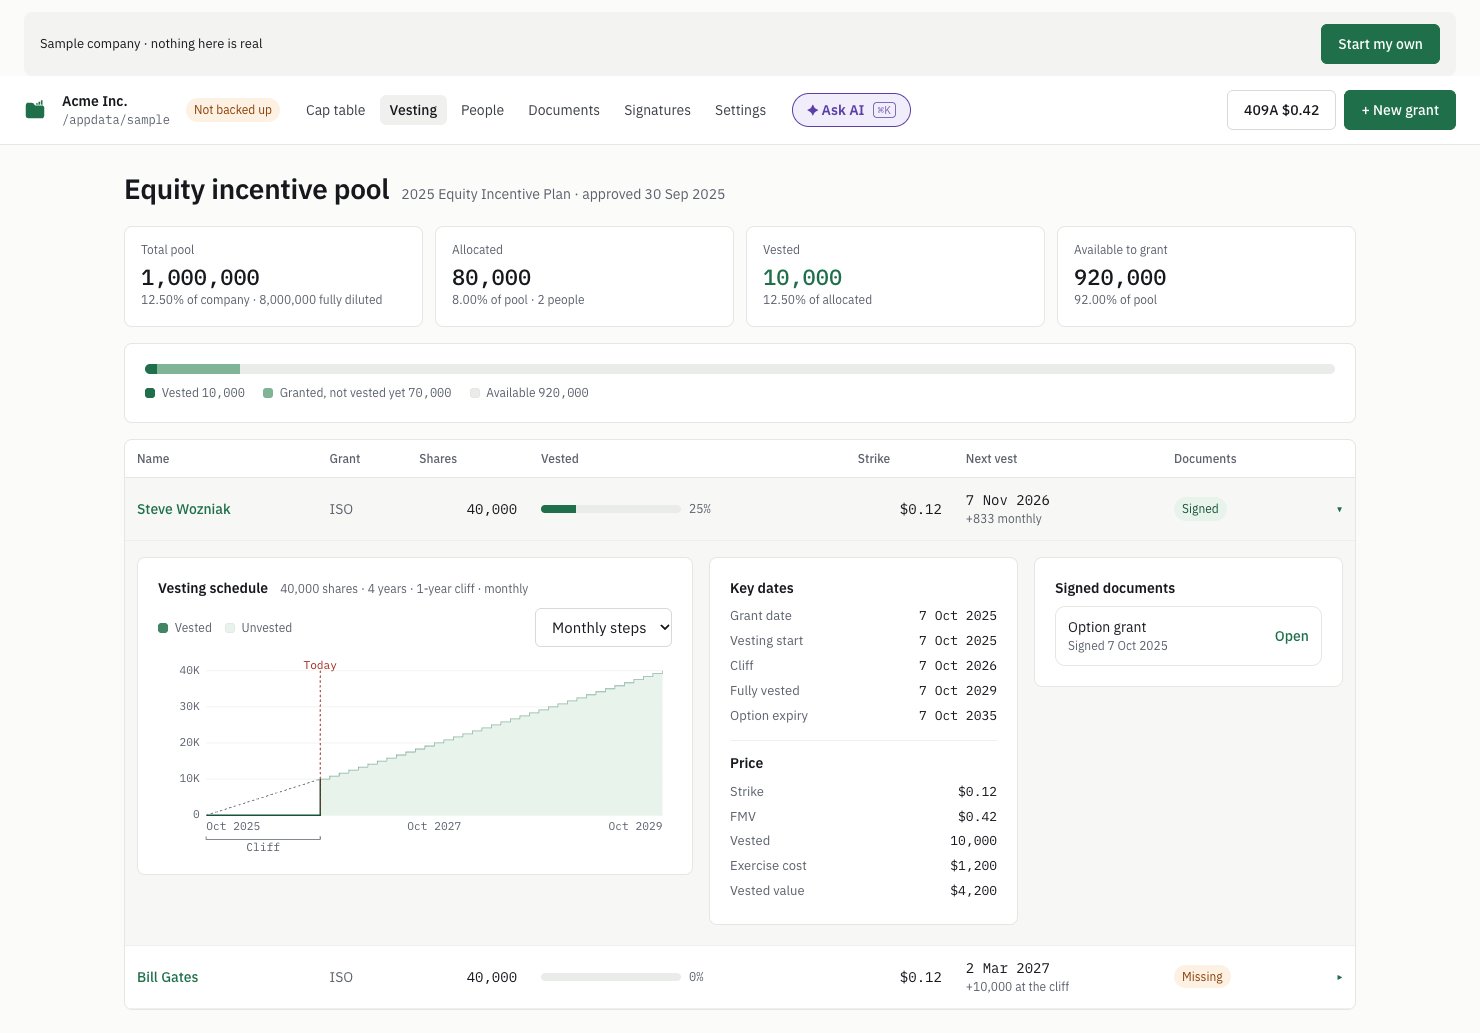Screen dimensions: 1480x1033
Task: Click the Available to grant 920,000 card
Action: 1206,276
